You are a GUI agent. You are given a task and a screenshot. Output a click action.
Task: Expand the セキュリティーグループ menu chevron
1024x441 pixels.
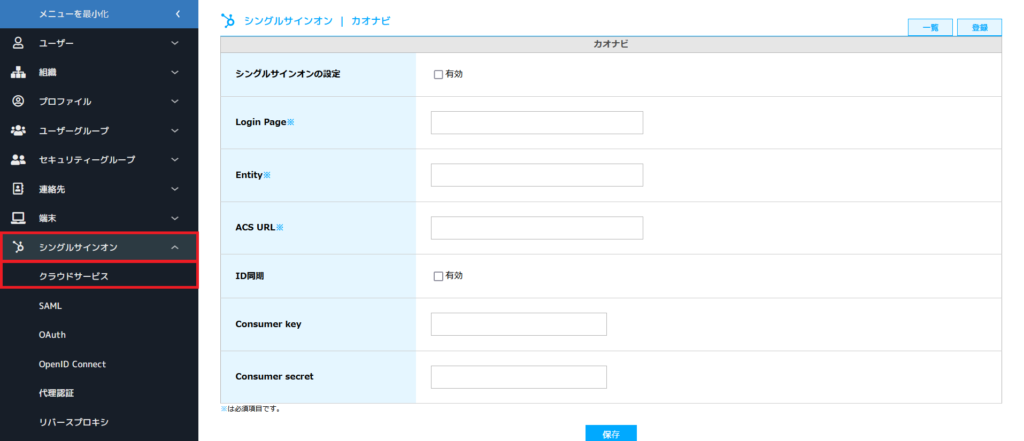pos(174,159)
